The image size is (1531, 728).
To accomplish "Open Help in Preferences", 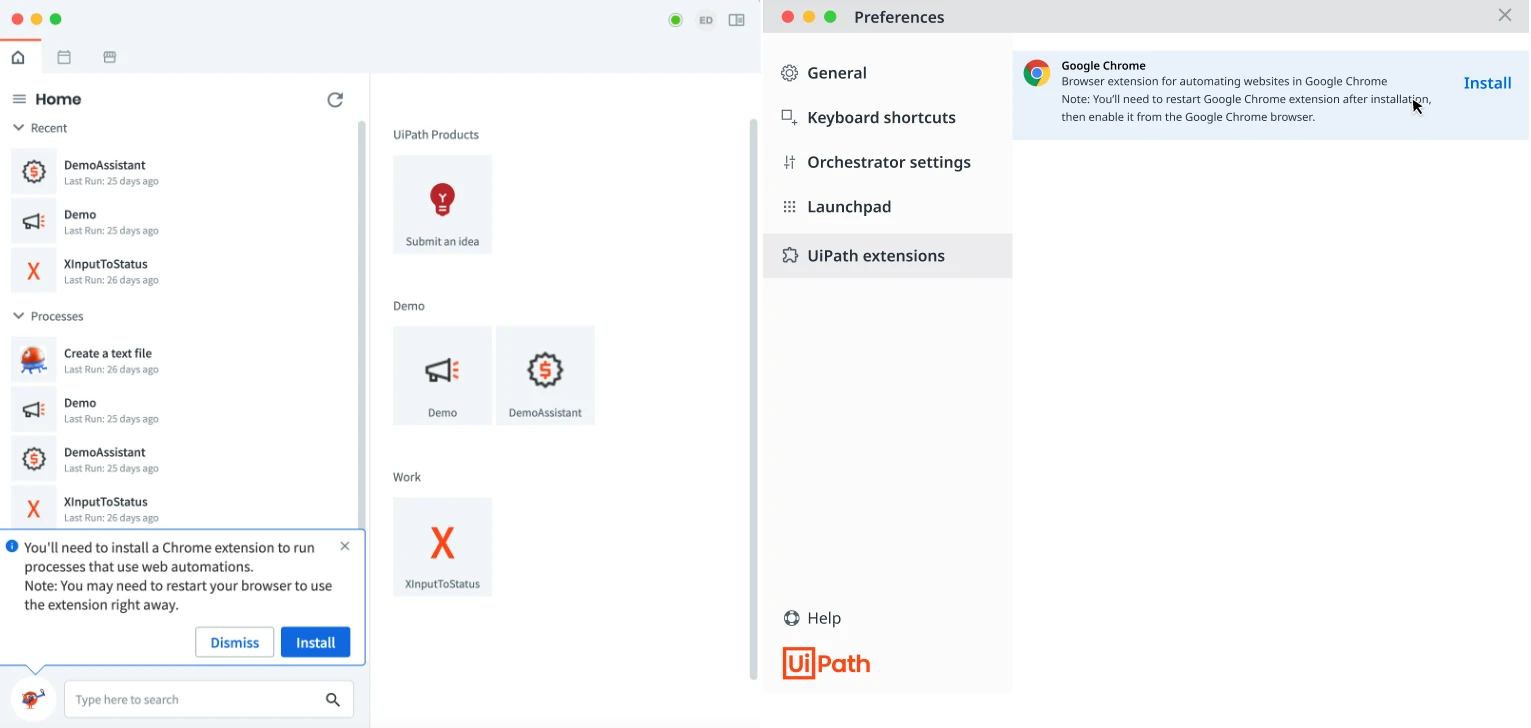I will tap(812, 618).
